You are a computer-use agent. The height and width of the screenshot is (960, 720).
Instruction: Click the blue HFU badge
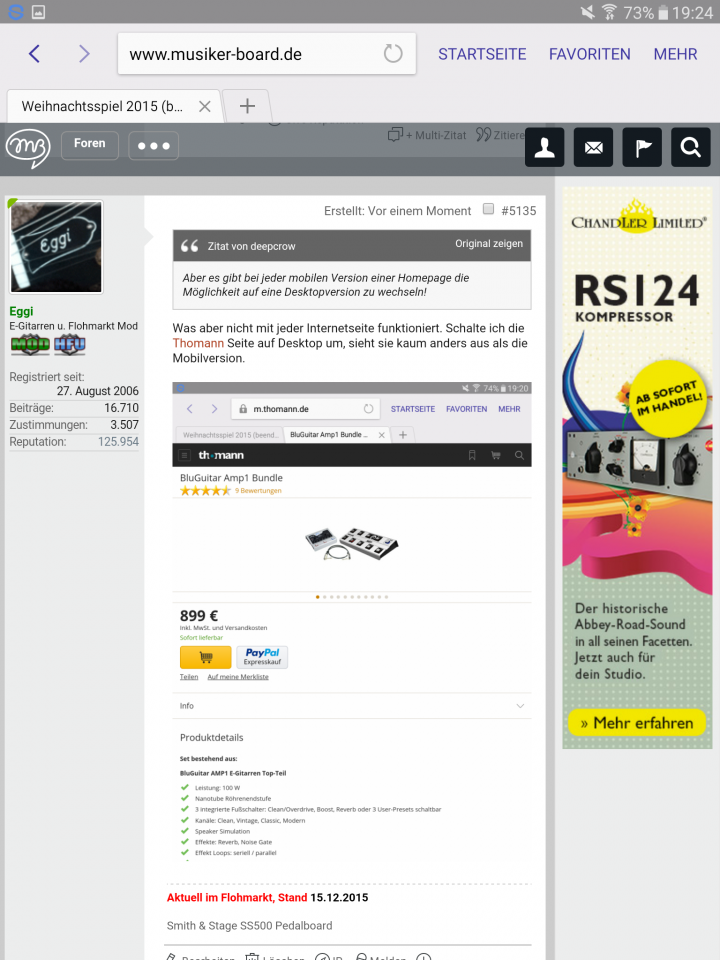click(70, 345)
